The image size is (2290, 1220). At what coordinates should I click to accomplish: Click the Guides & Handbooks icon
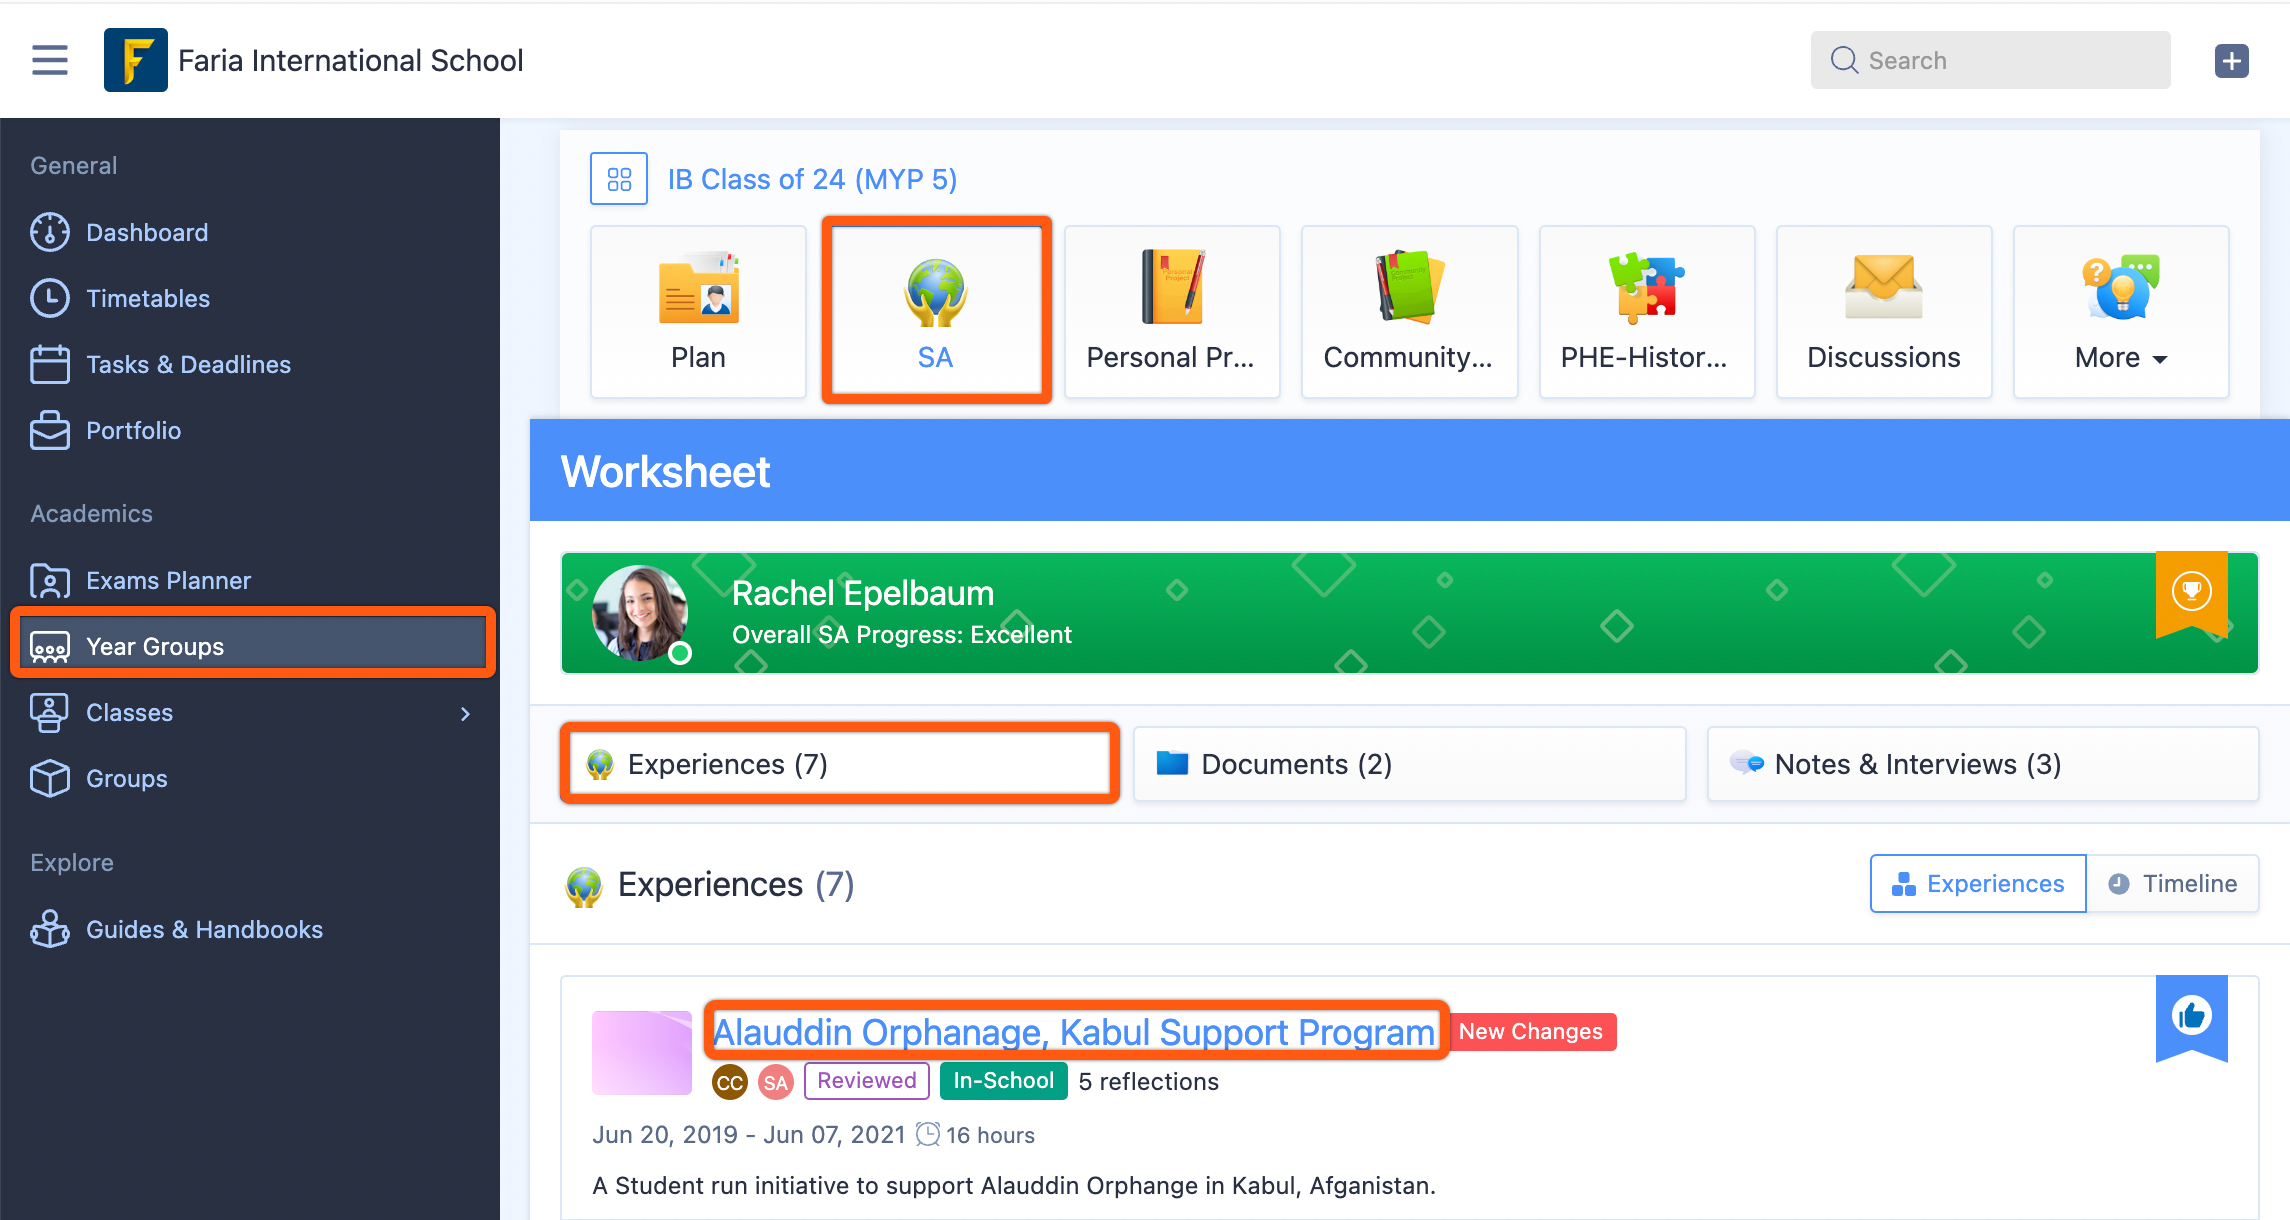50,929
